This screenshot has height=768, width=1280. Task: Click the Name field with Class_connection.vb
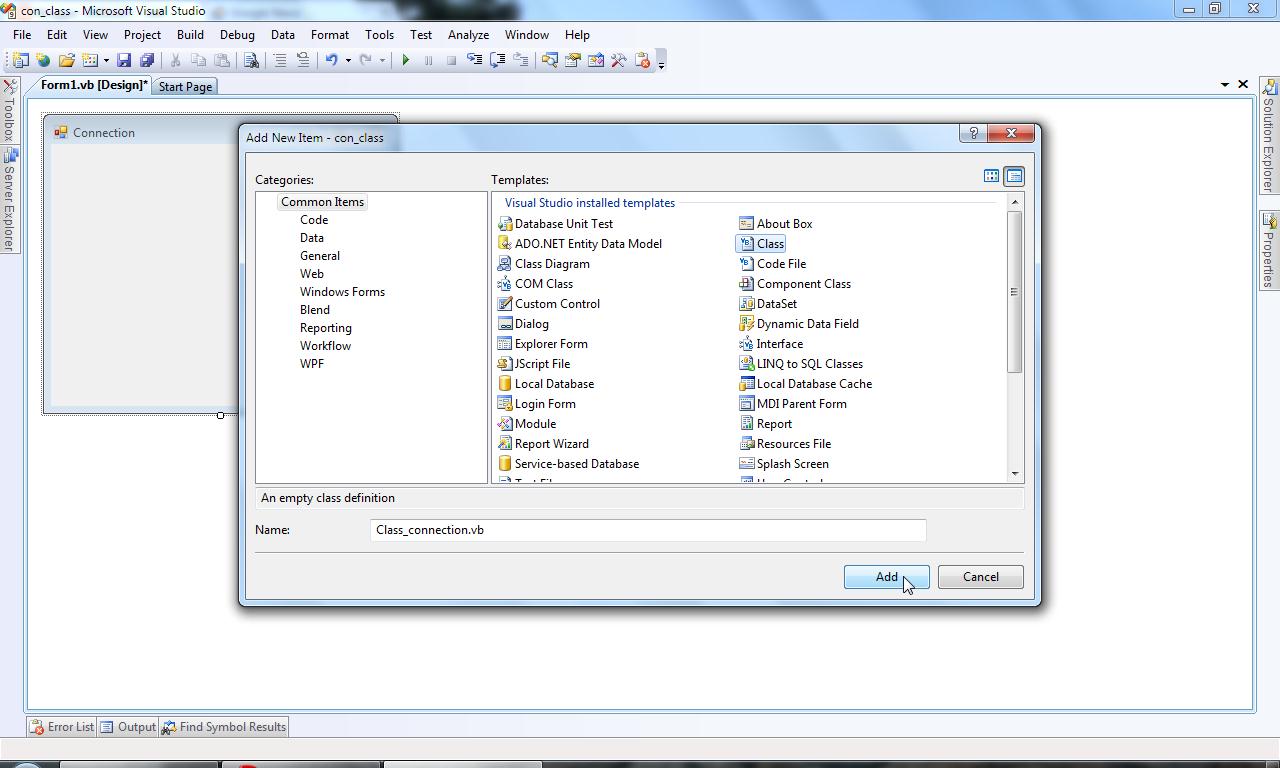click(648, 530)
